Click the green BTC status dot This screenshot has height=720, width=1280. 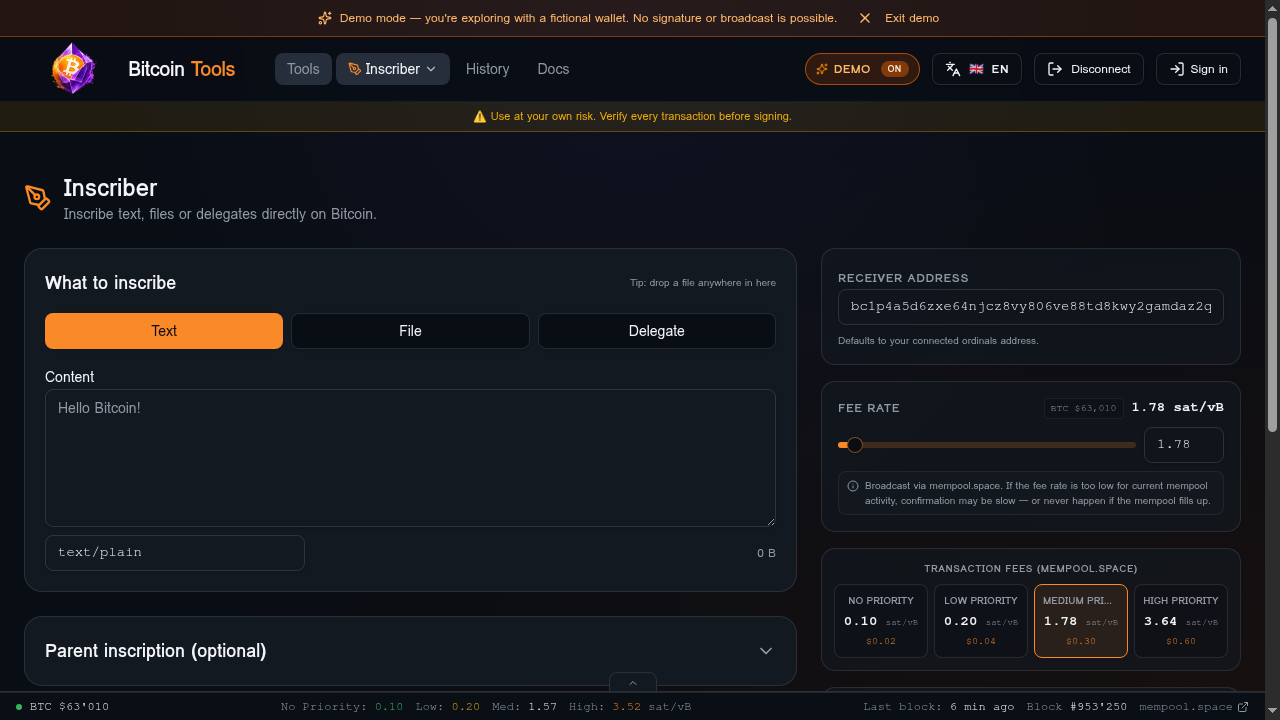coord(19,707)
